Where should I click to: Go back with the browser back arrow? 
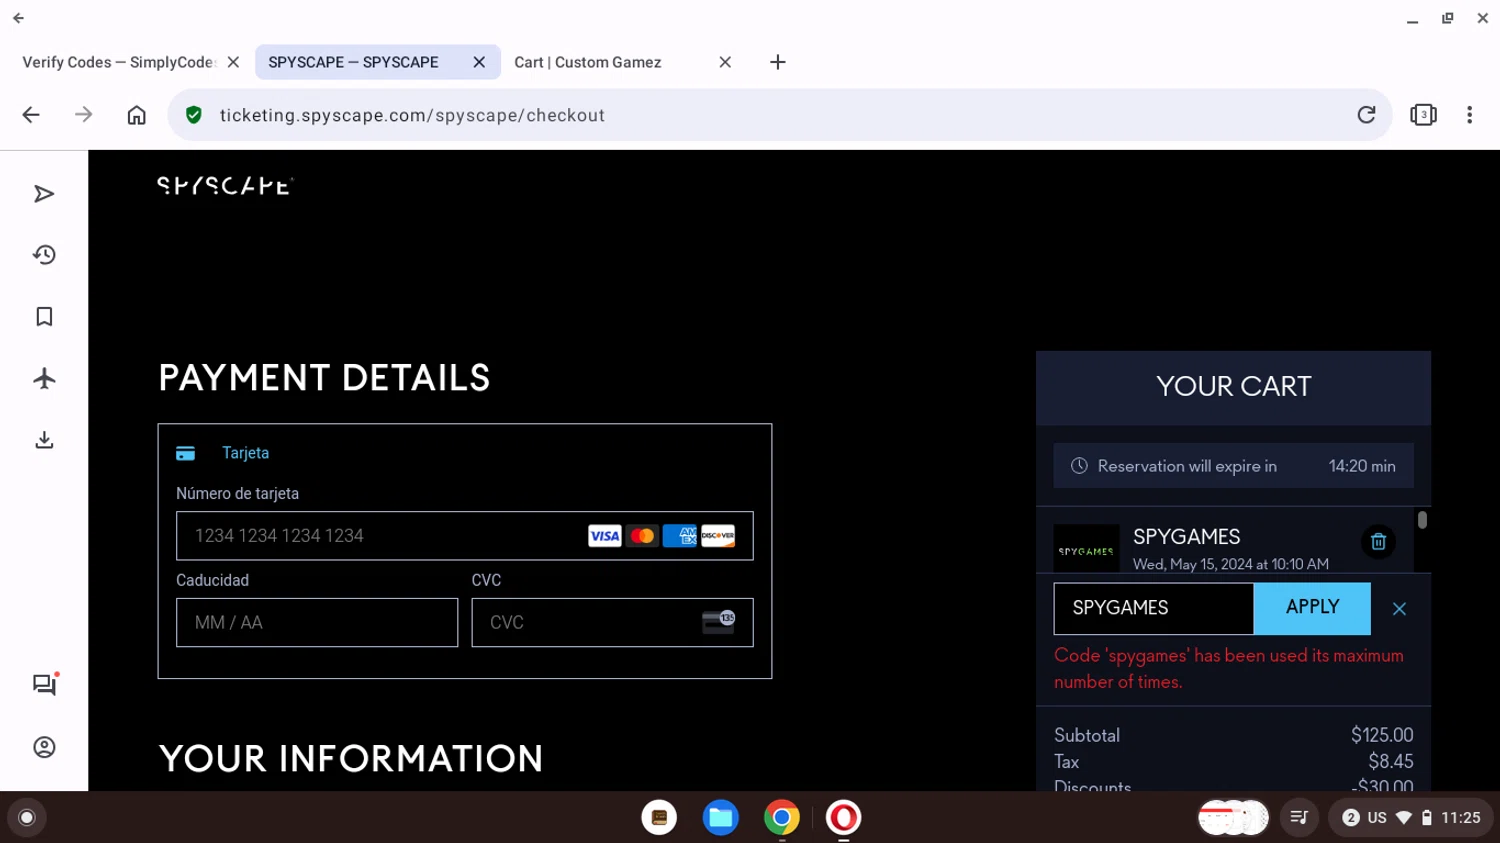coord(31,115)
